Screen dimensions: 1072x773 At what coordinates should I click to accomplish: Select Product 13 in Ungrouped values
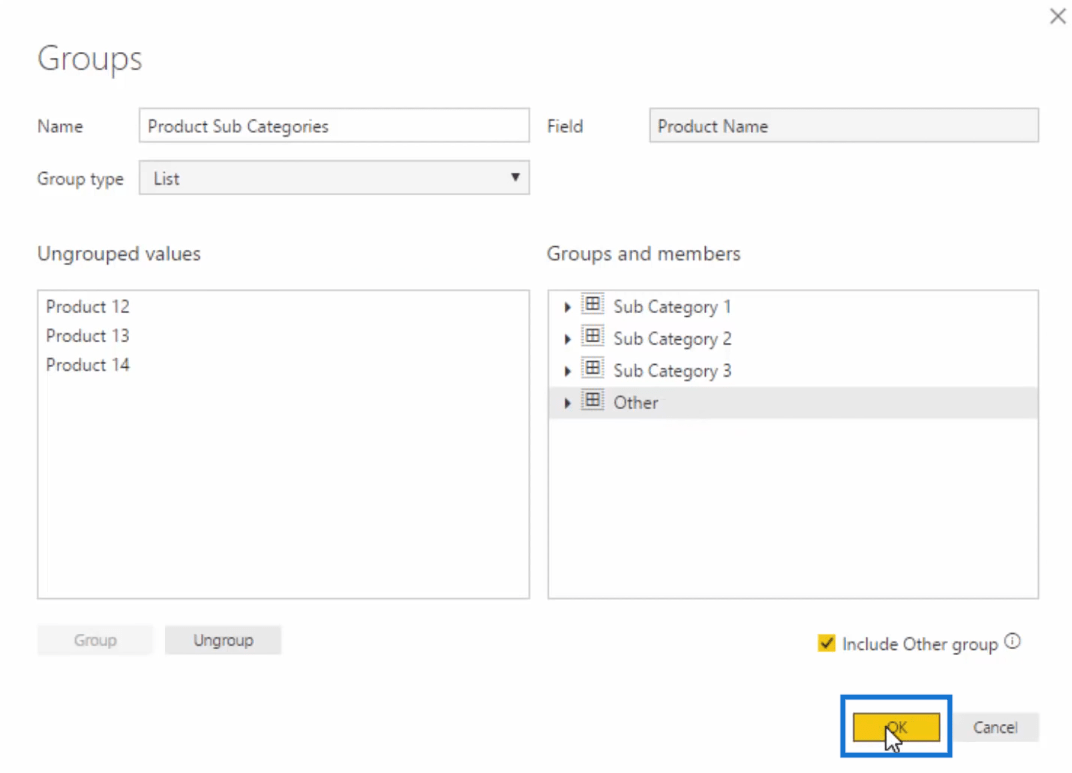(88, 336)
